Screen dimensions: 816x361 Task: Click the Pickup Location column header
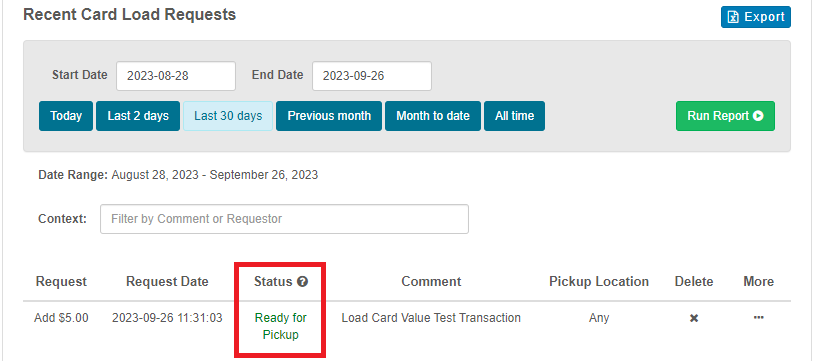599,282
